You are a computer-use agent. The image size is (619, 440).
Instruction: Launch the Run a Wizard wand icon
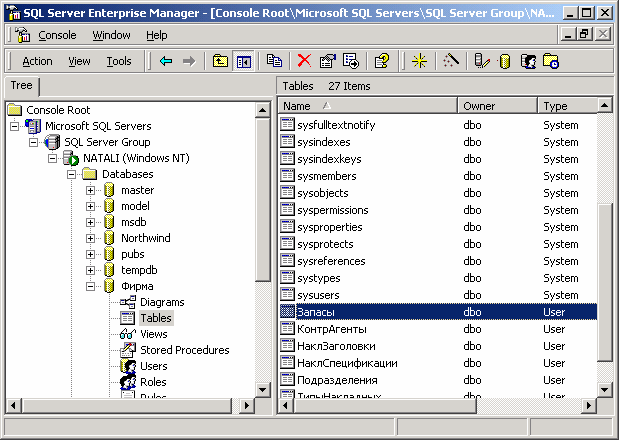click(451, 61)
